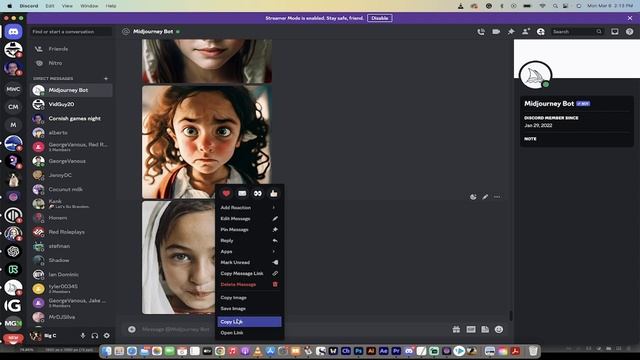This screenshot has height=360, width=640.
Task: Choose Edit Message in context menu
Action: 249,219
